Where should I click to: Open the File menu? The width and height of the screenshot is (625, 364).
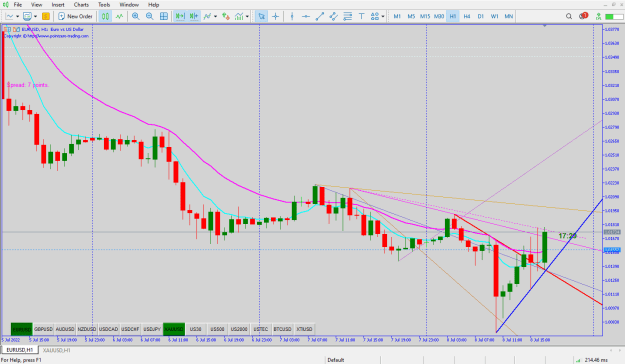18,5
